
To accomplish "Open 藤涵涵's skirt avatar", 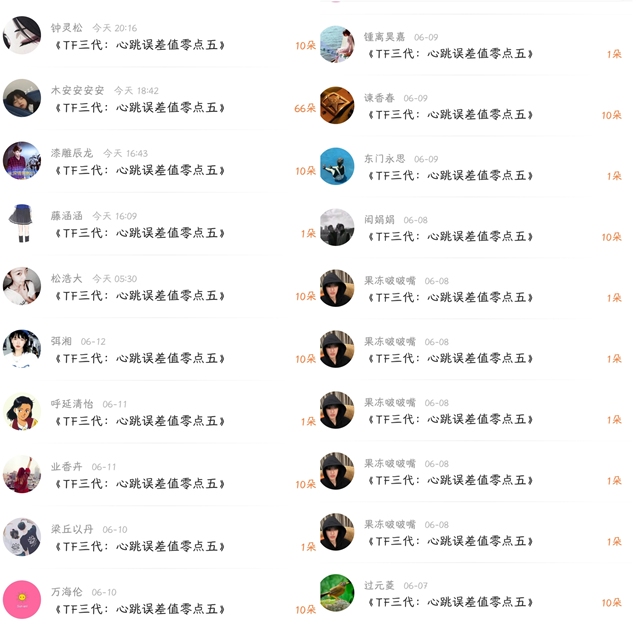I will point(22,223).
